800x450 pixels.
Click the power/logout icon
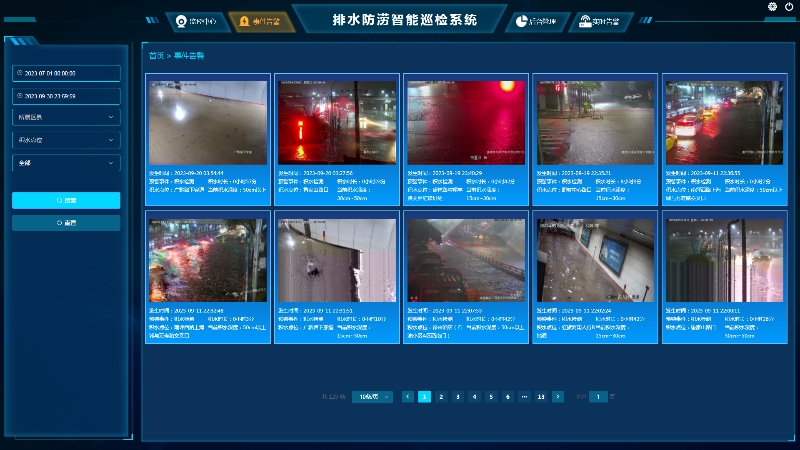[x=789, y=7]
